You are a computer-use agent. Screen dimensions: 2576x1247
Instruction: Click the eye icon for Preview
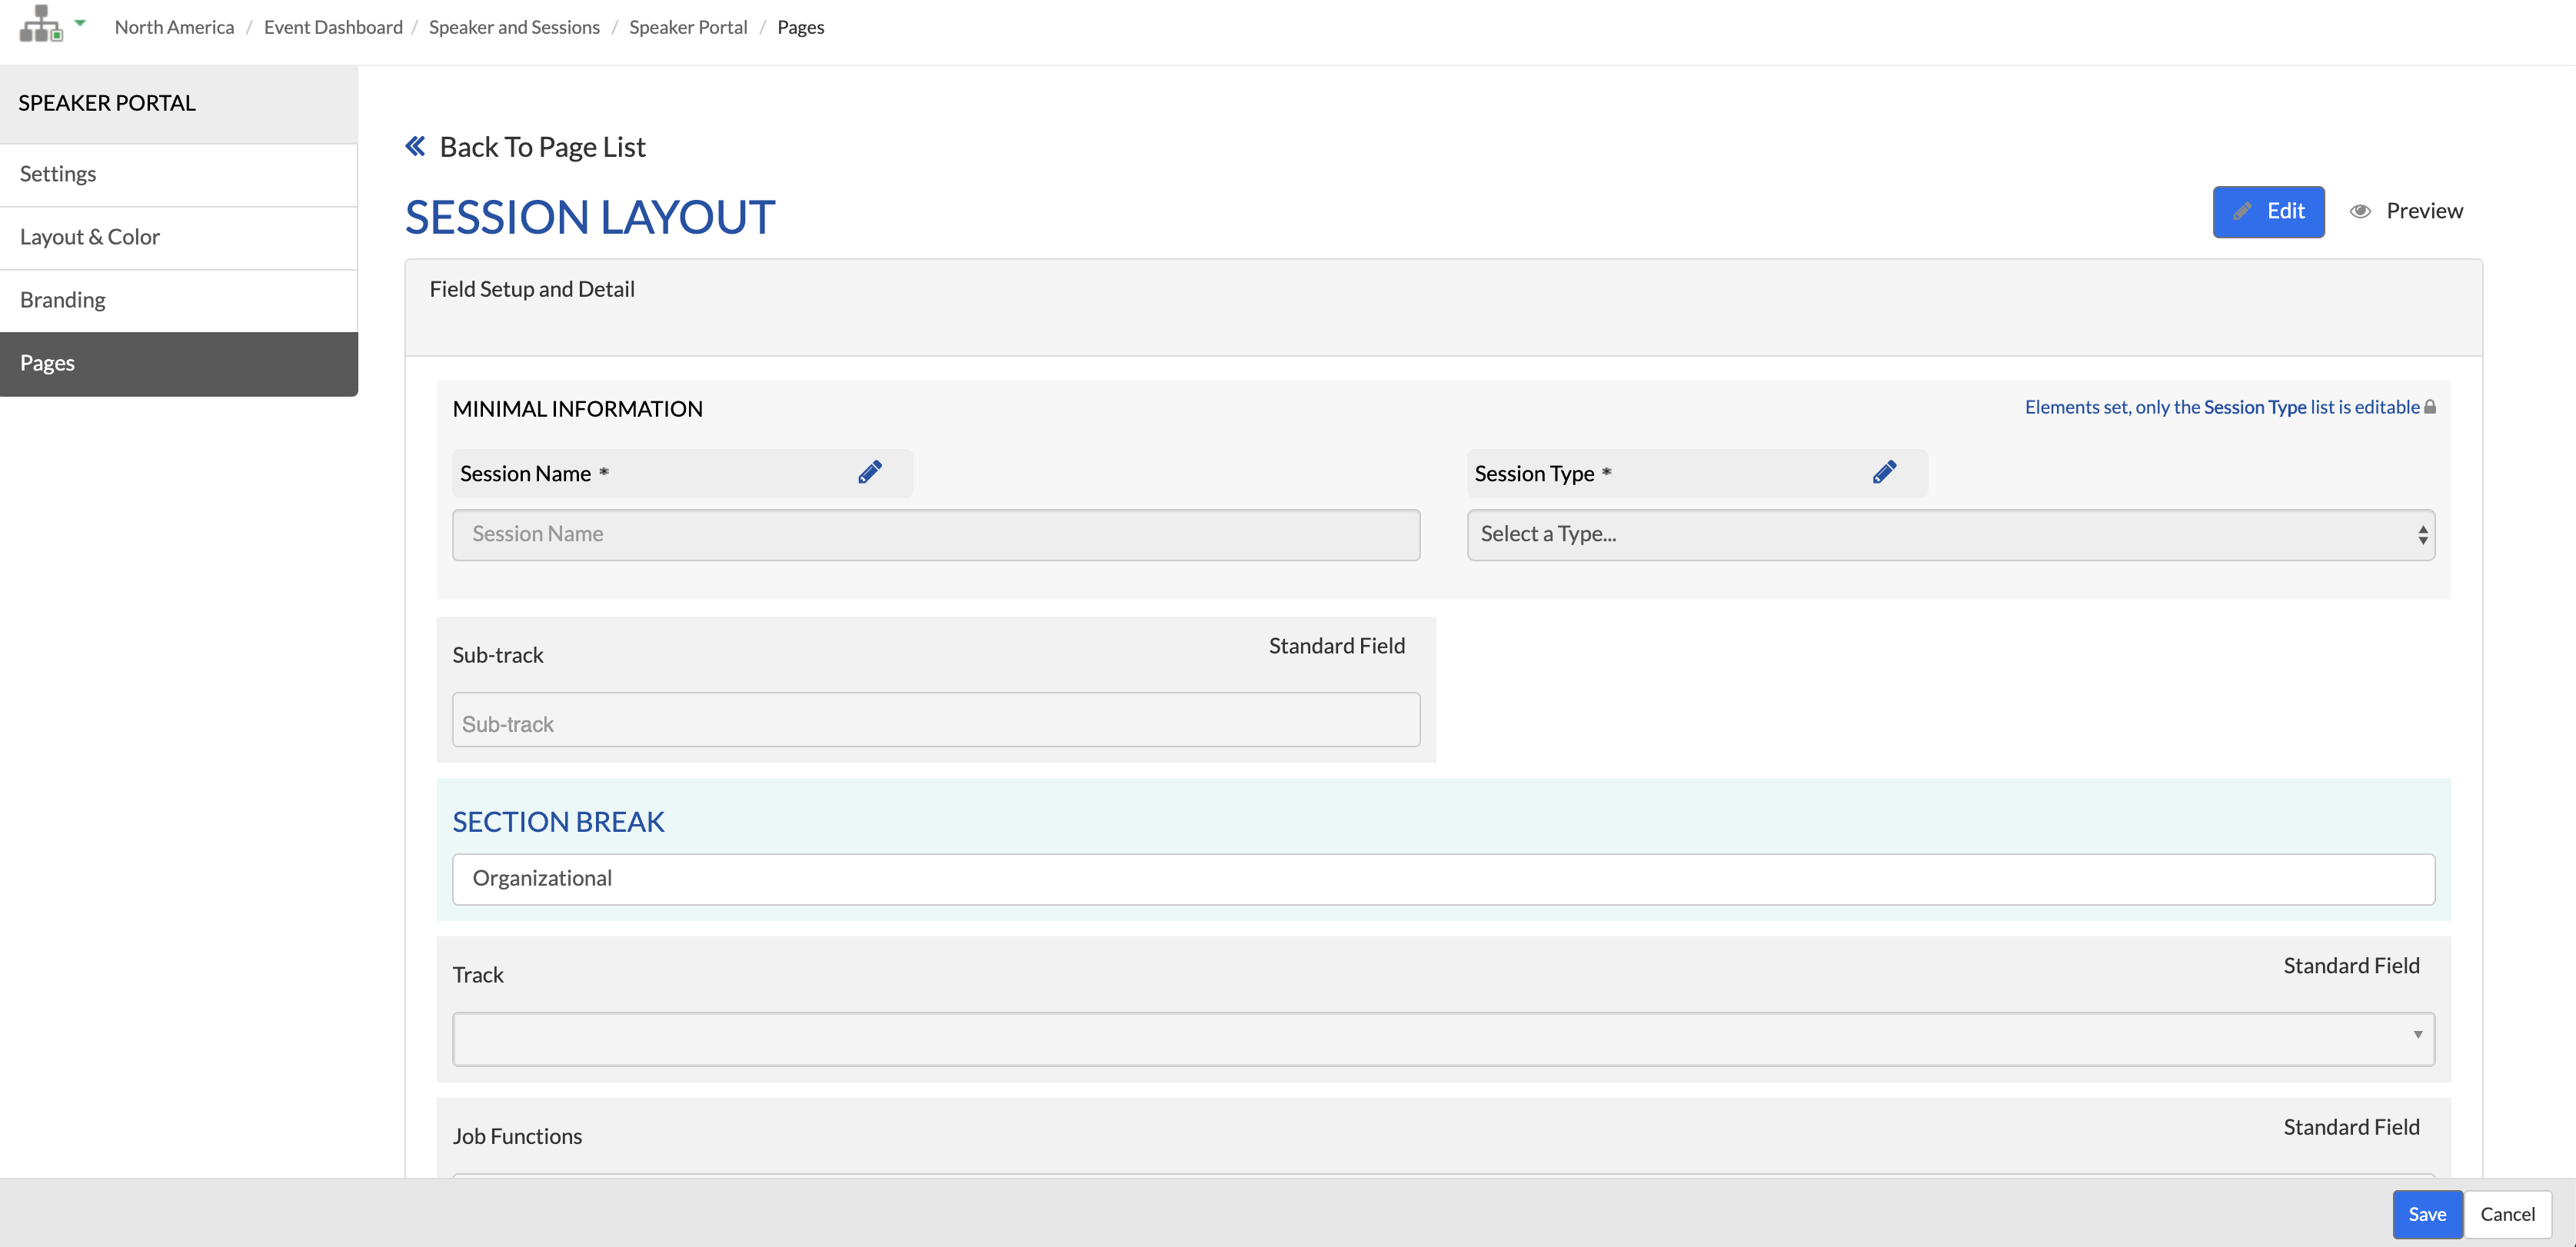[x=2360, y=211]
